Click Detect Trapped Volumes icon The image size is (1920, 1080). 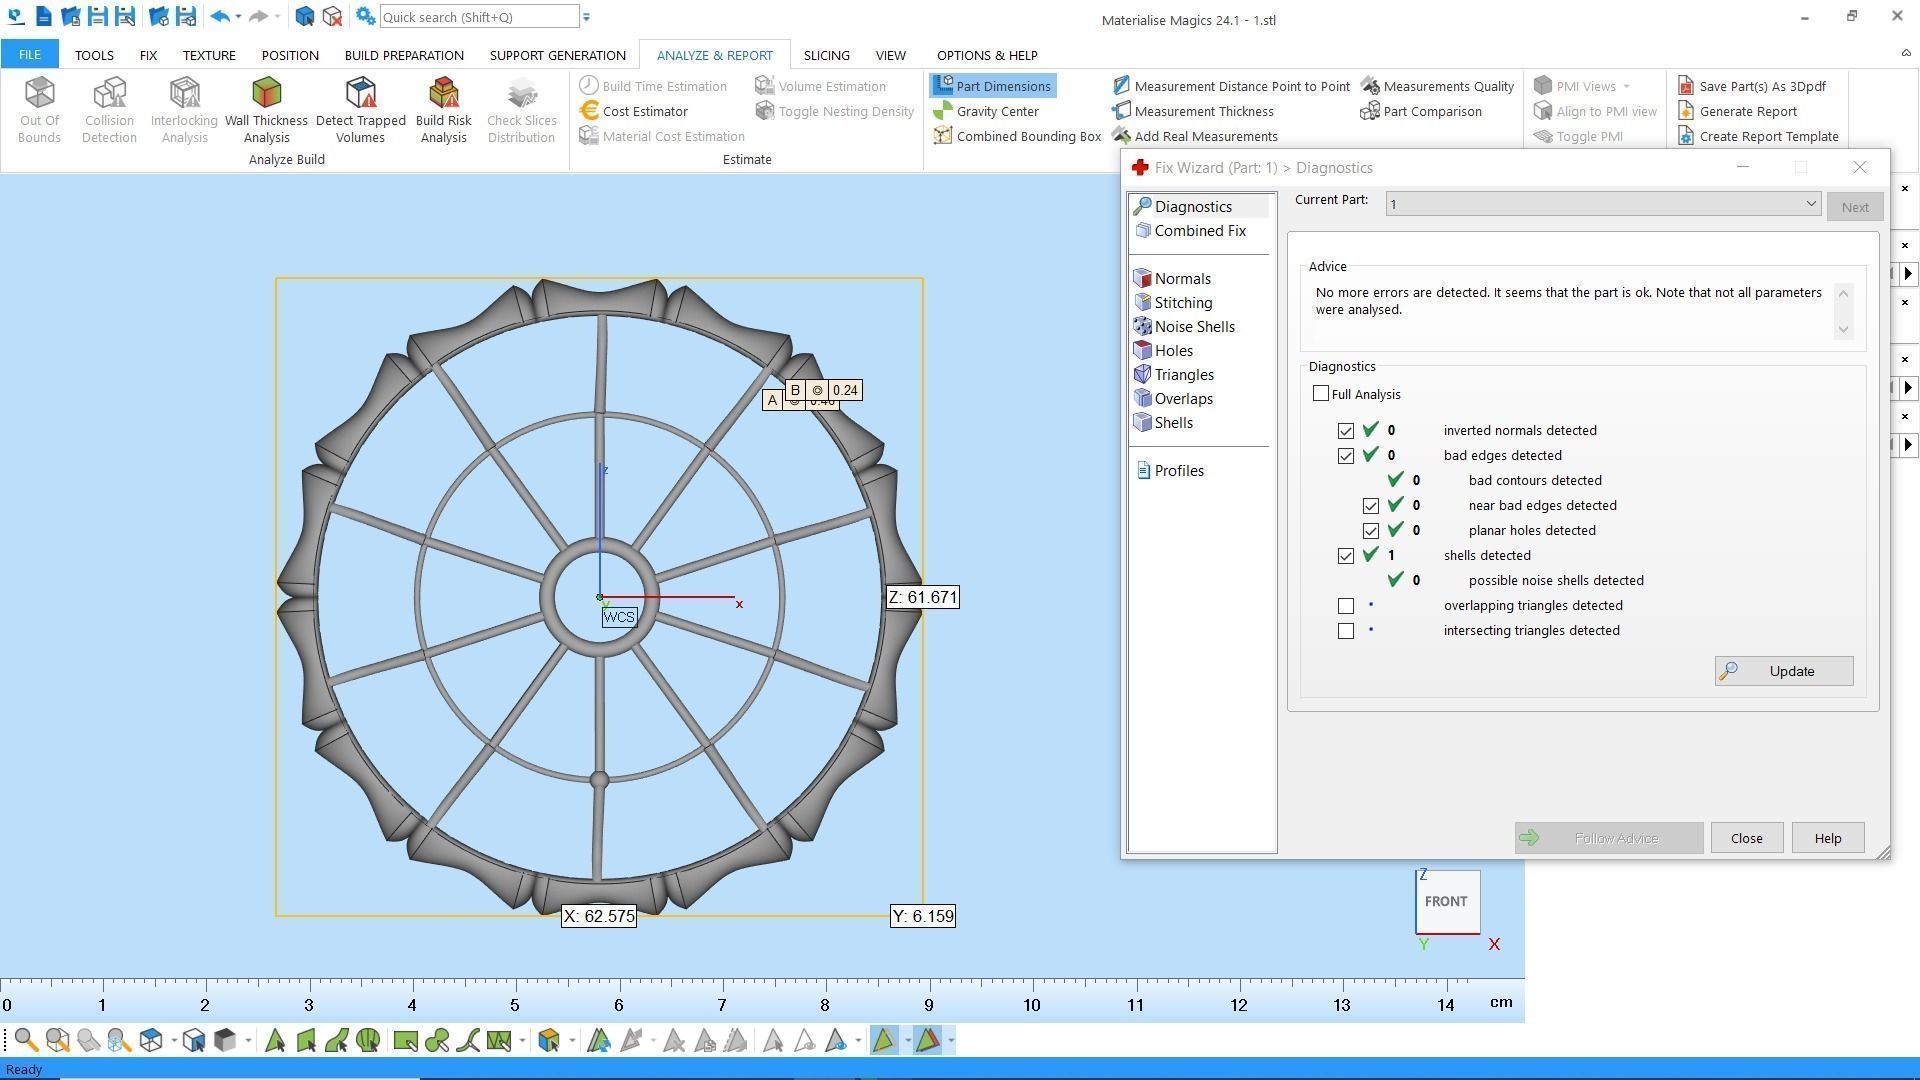[360, 110]
